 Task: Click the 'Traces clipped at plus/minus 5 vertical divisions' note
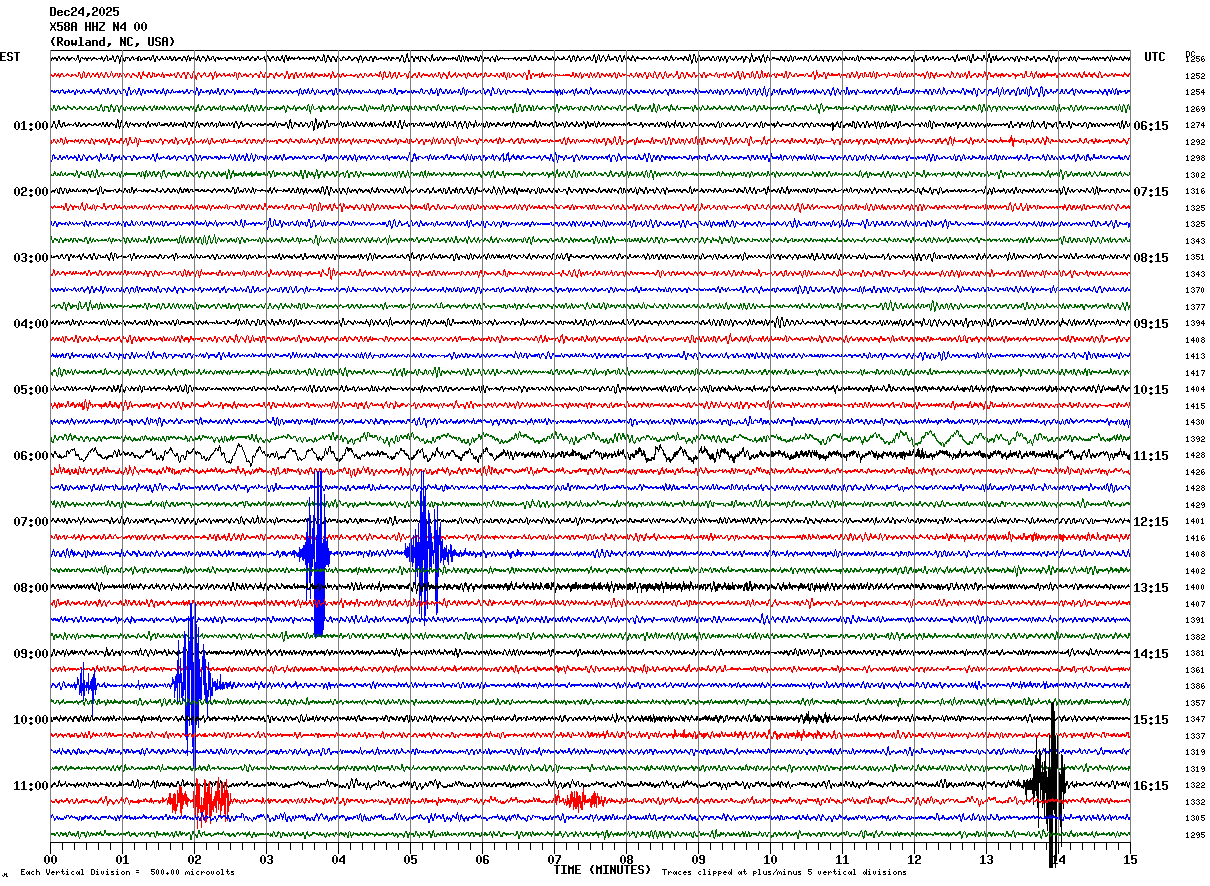(784, 873)
